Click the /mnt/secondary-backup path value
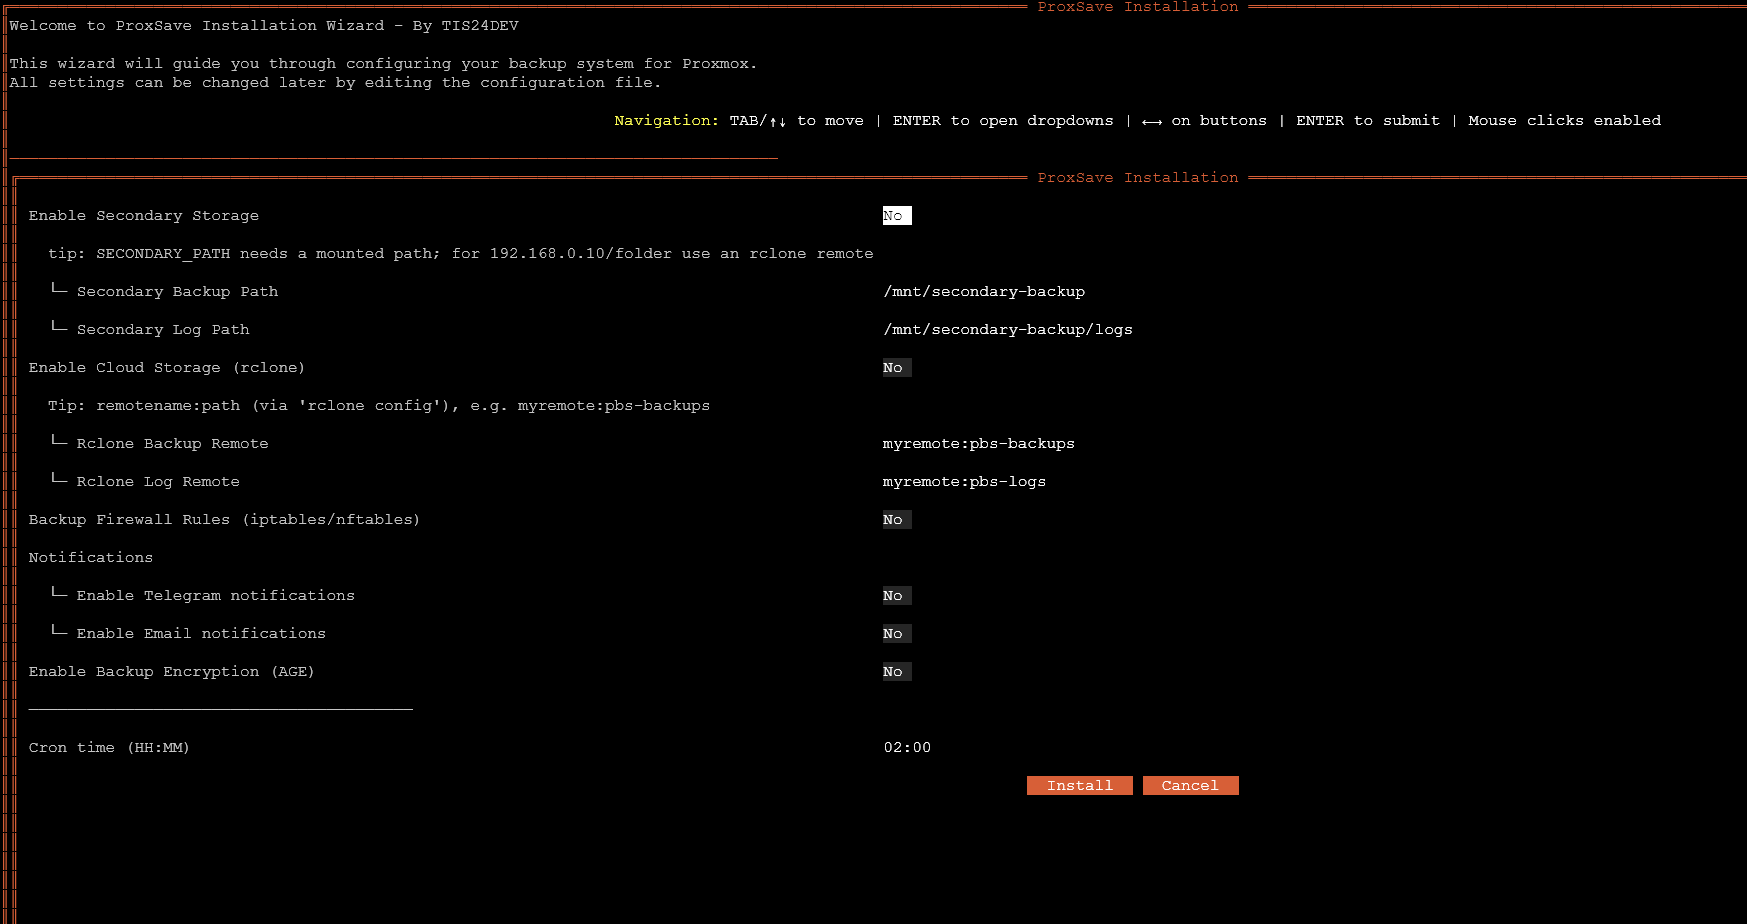This screenshot has height=924, width=1747. 984,291
